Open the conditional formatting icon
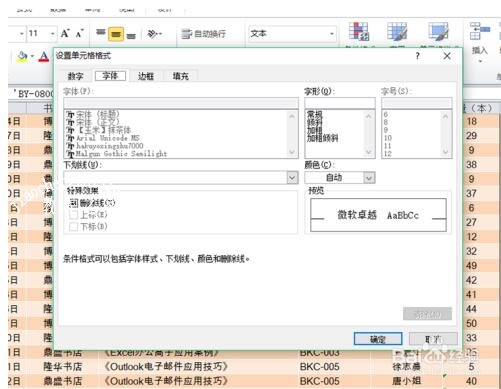Screen dimensions: 501x389 [359, 32]
